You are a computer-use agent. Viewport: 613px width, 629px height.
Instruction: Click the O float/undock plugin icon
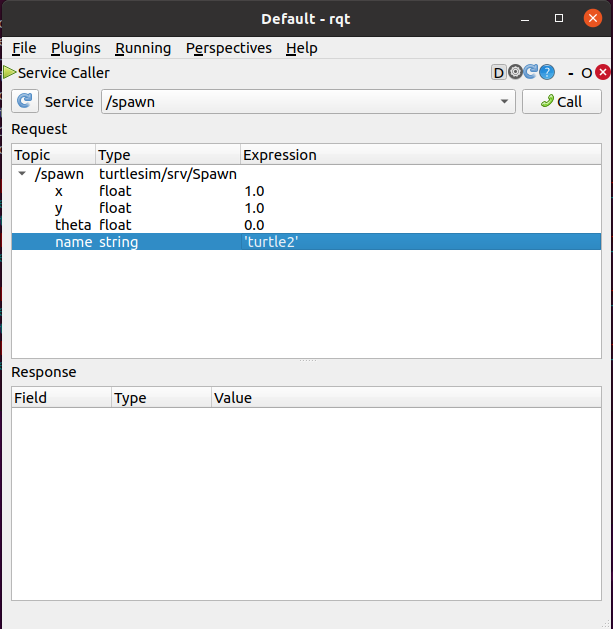(x=587, y=73)
